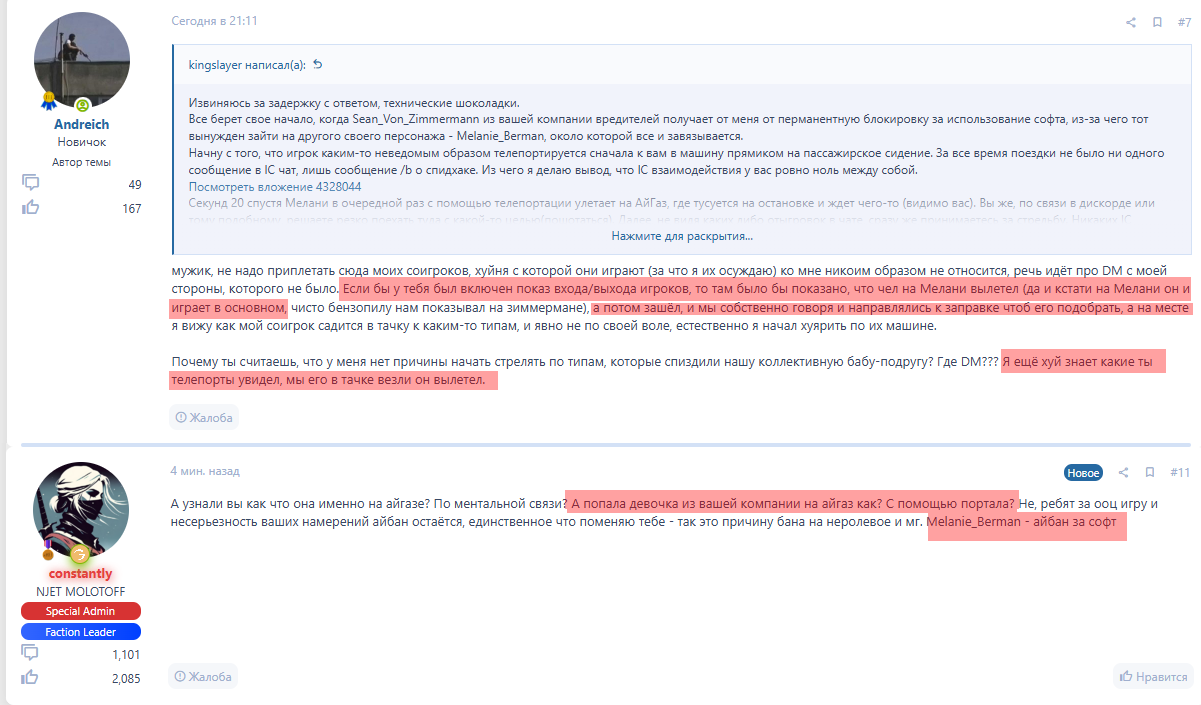Share post #11 using share icon
1201x705 pixels.
point(1123,472)
